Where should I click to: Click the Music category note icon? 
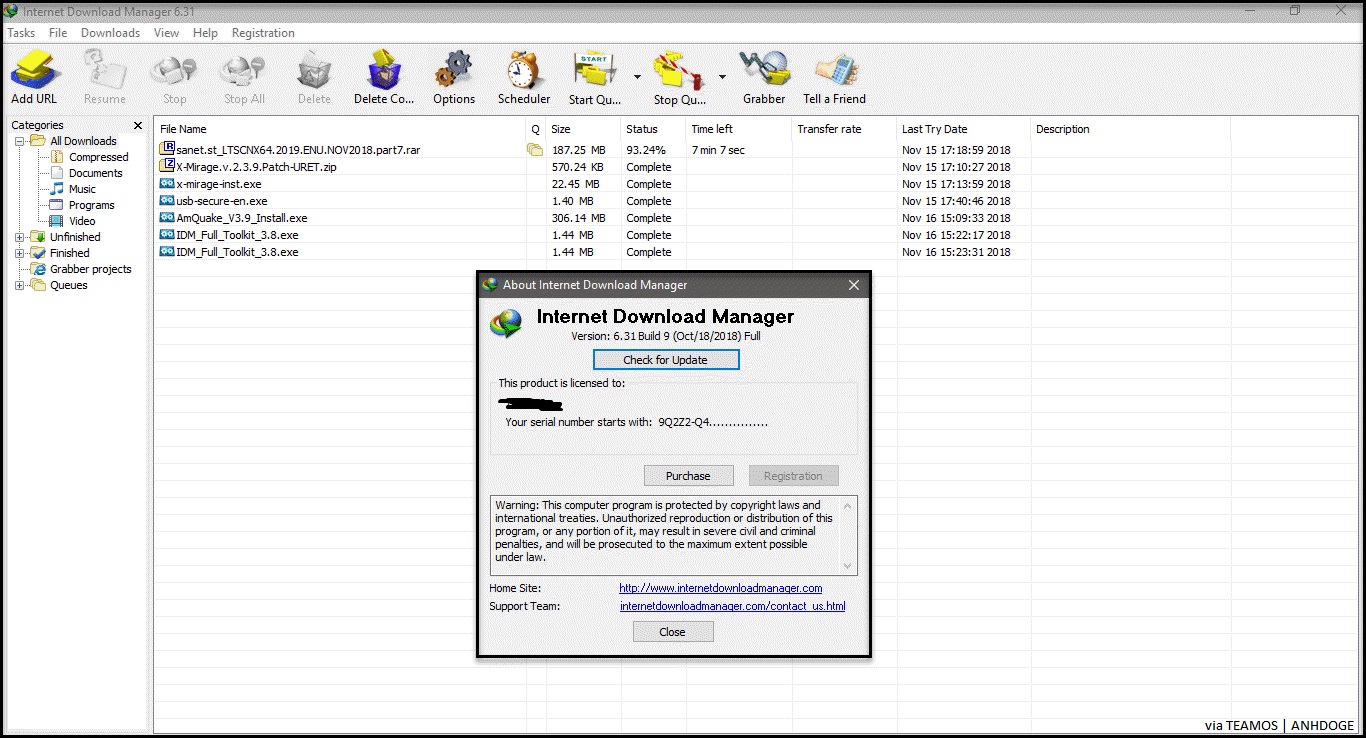[x=57, y=189]
